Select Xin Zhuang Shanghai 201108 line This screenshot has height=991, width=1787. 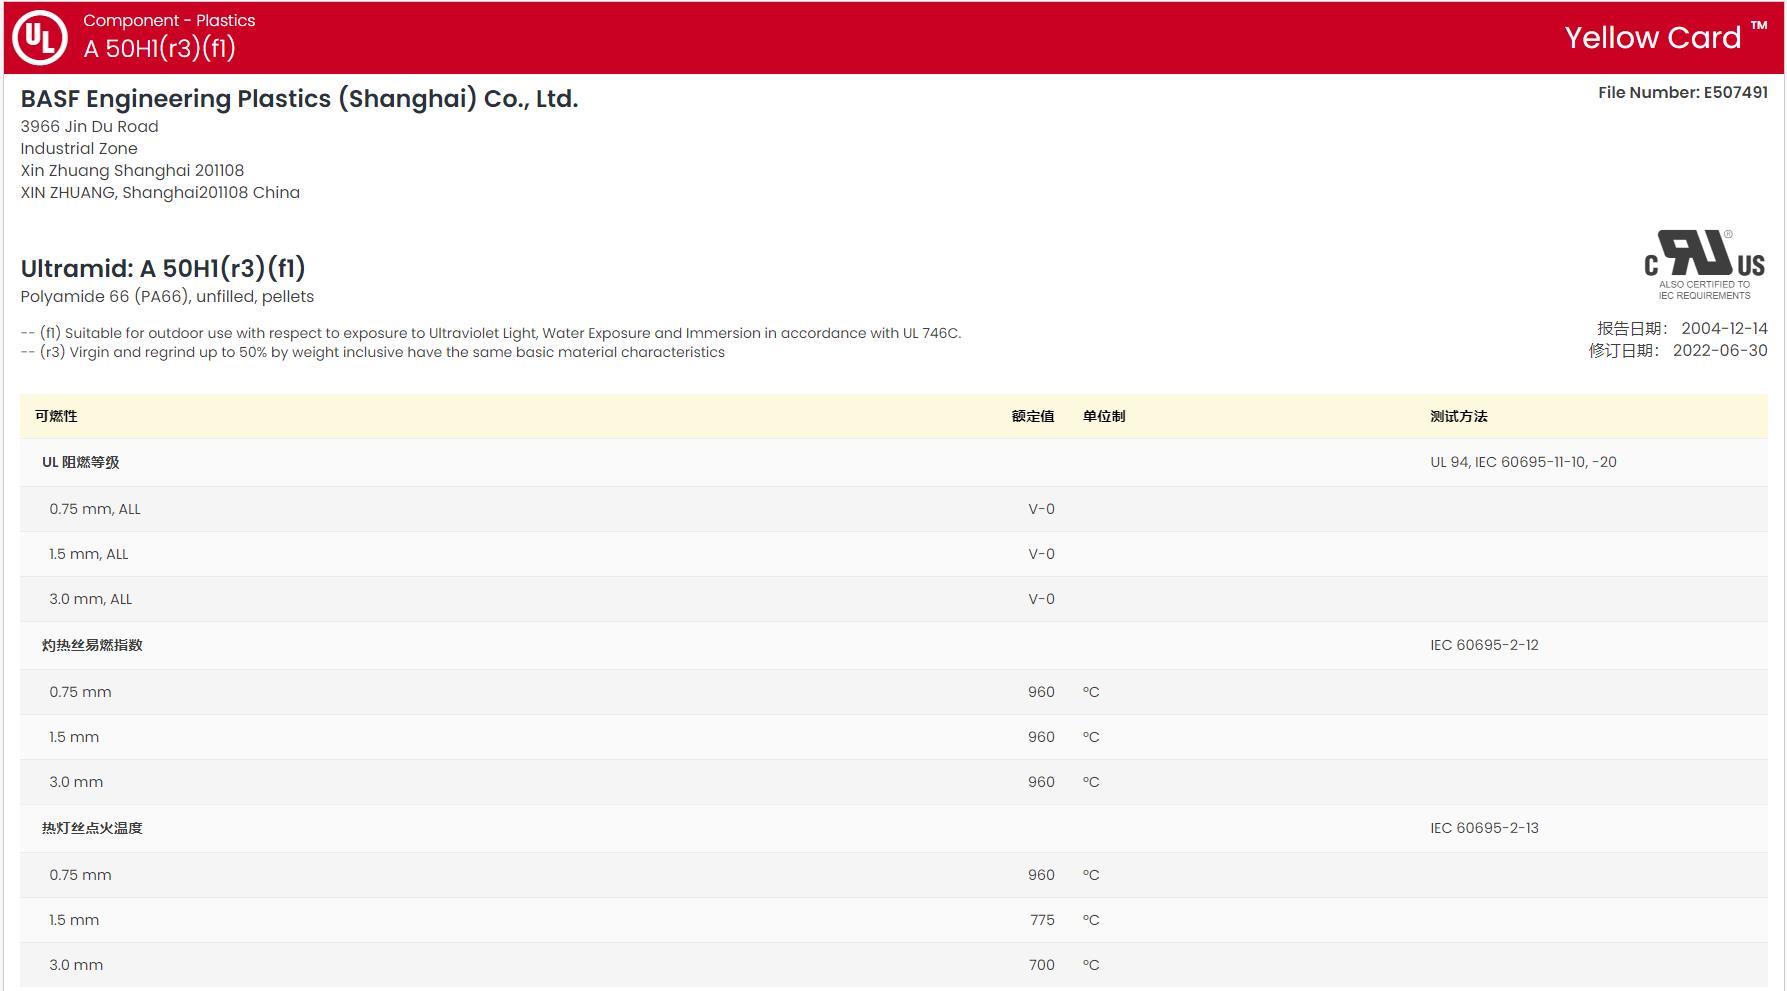(x=132, y=171)
